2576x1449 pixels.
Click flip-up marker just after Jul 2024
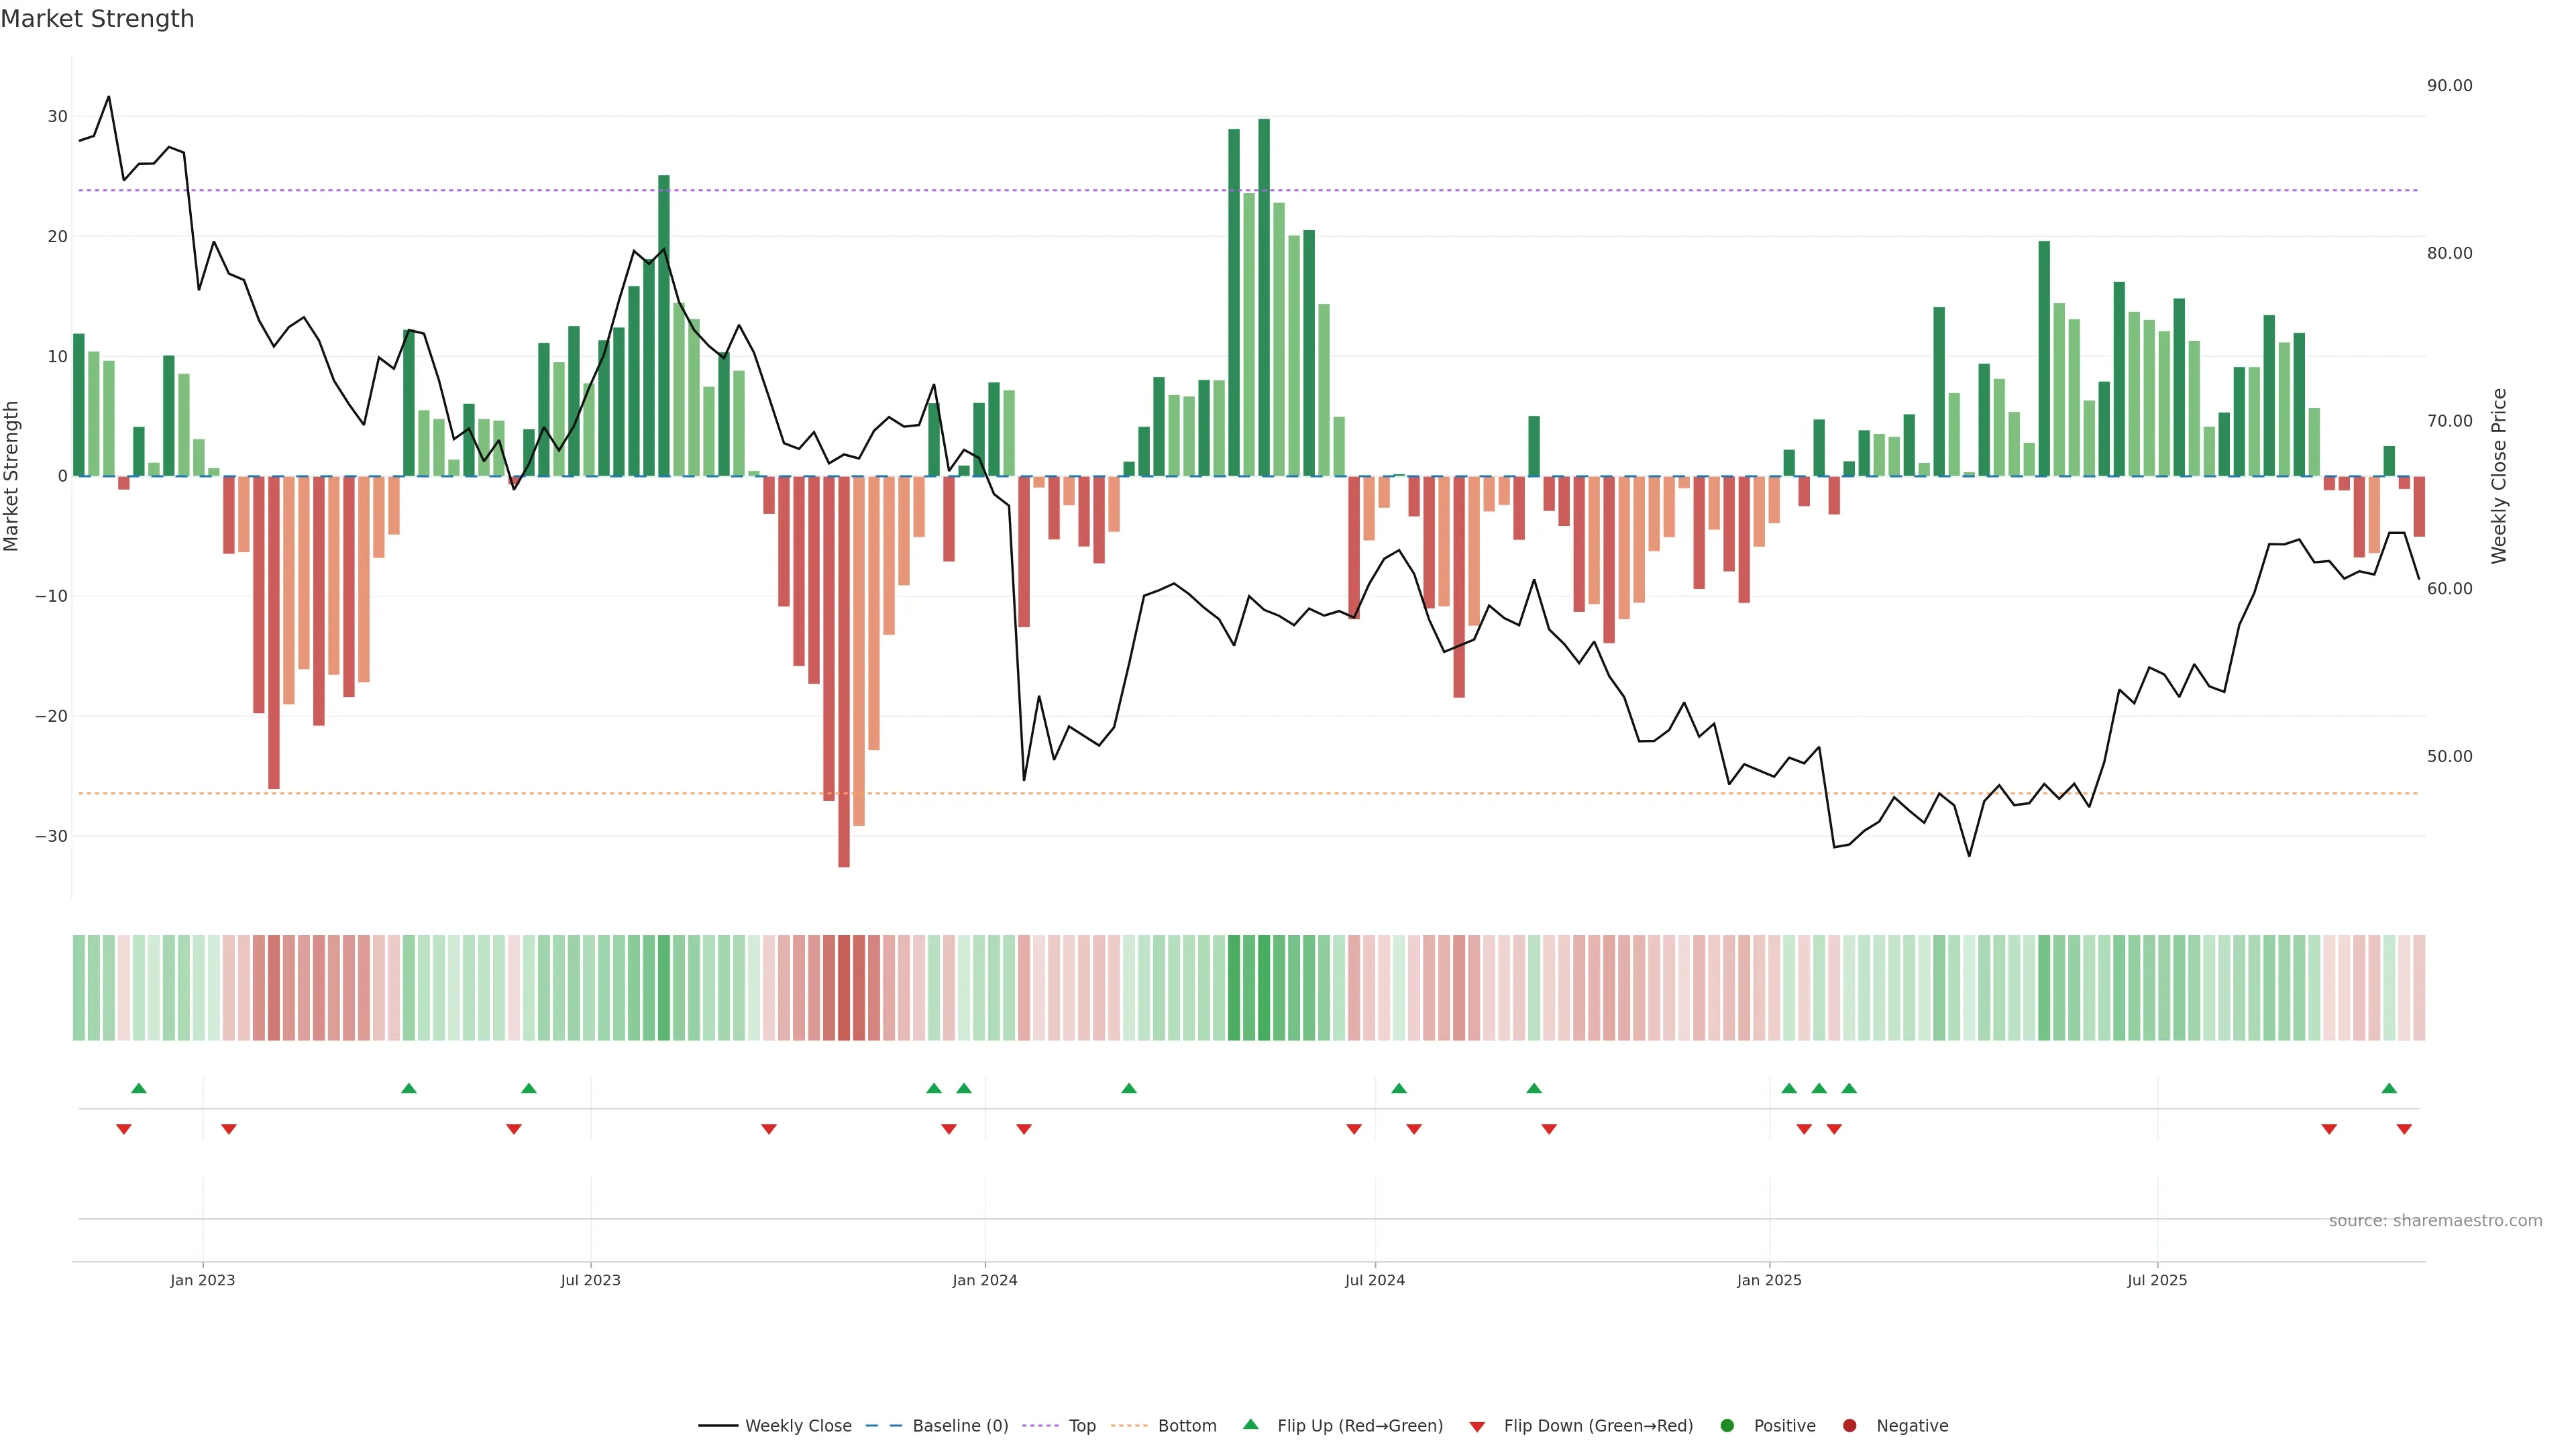[x=1399, y=1088]
